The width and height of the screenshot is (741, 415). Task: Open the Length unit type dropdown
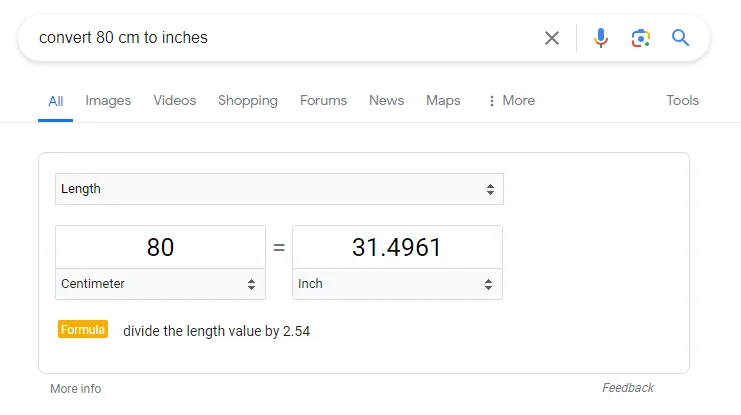[279, 189]
